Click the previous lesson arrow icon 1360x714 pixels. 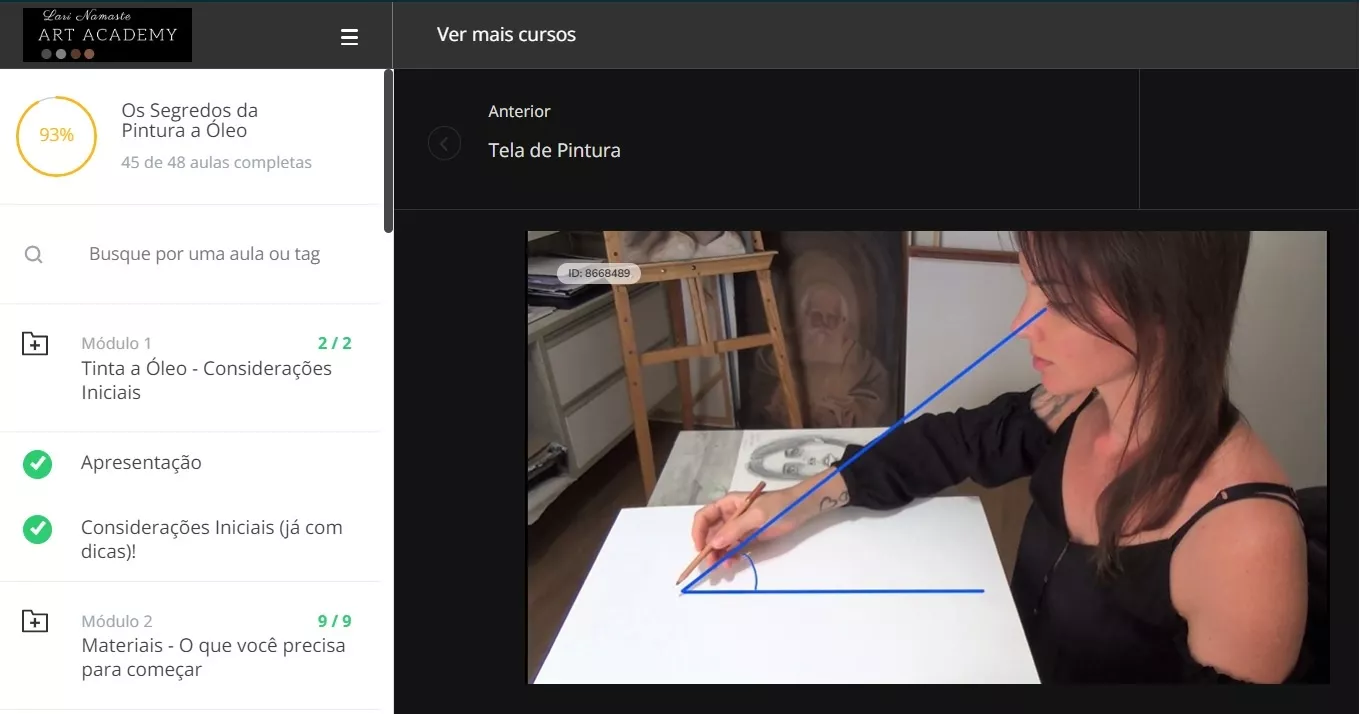point(444,143)
